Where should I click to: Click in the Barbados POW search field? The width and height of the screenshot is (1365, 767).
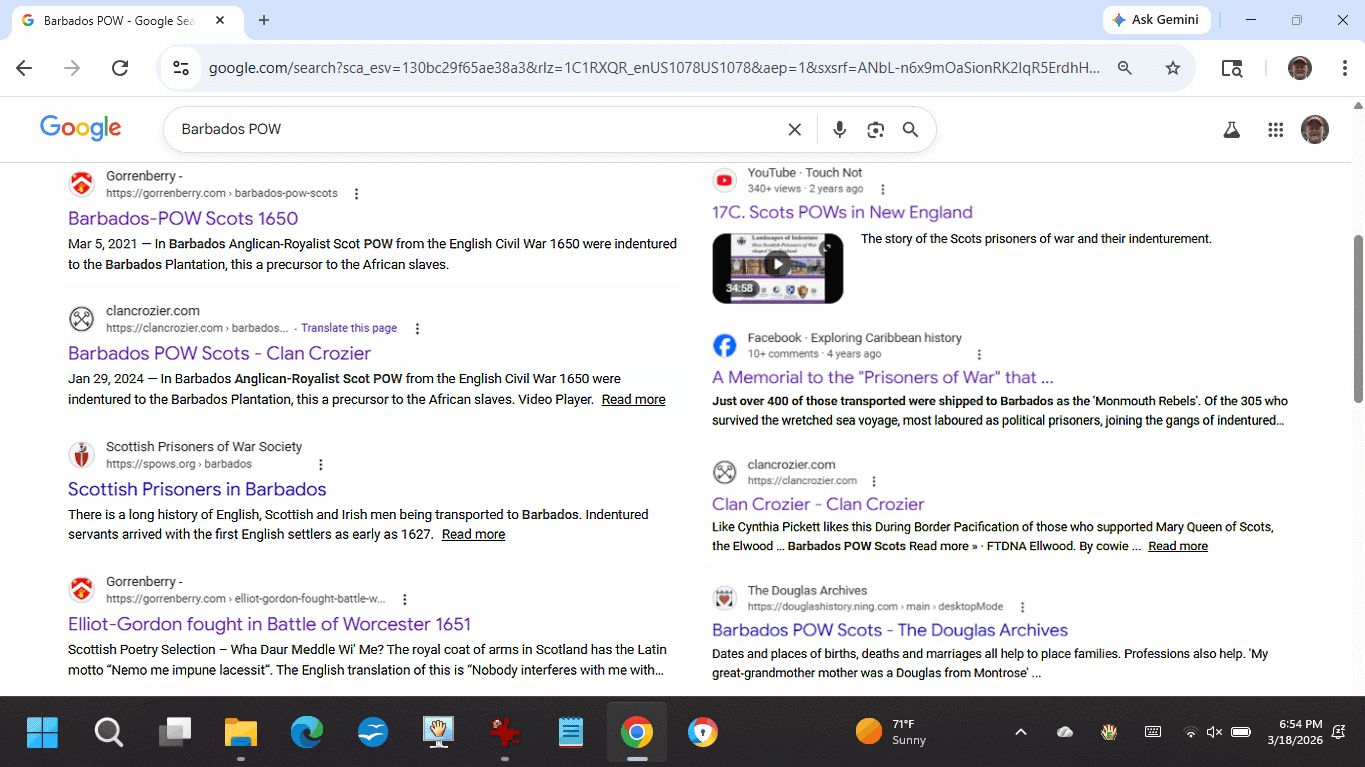click(470, 129)
